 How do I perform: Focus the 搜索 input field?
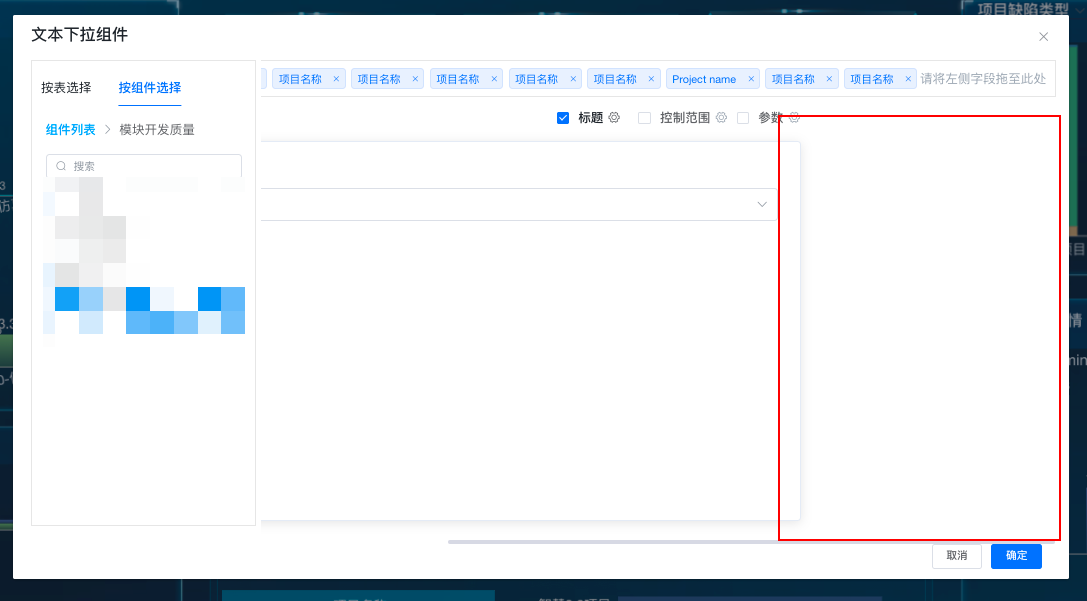pyautogui.click(x=144, y=166)
